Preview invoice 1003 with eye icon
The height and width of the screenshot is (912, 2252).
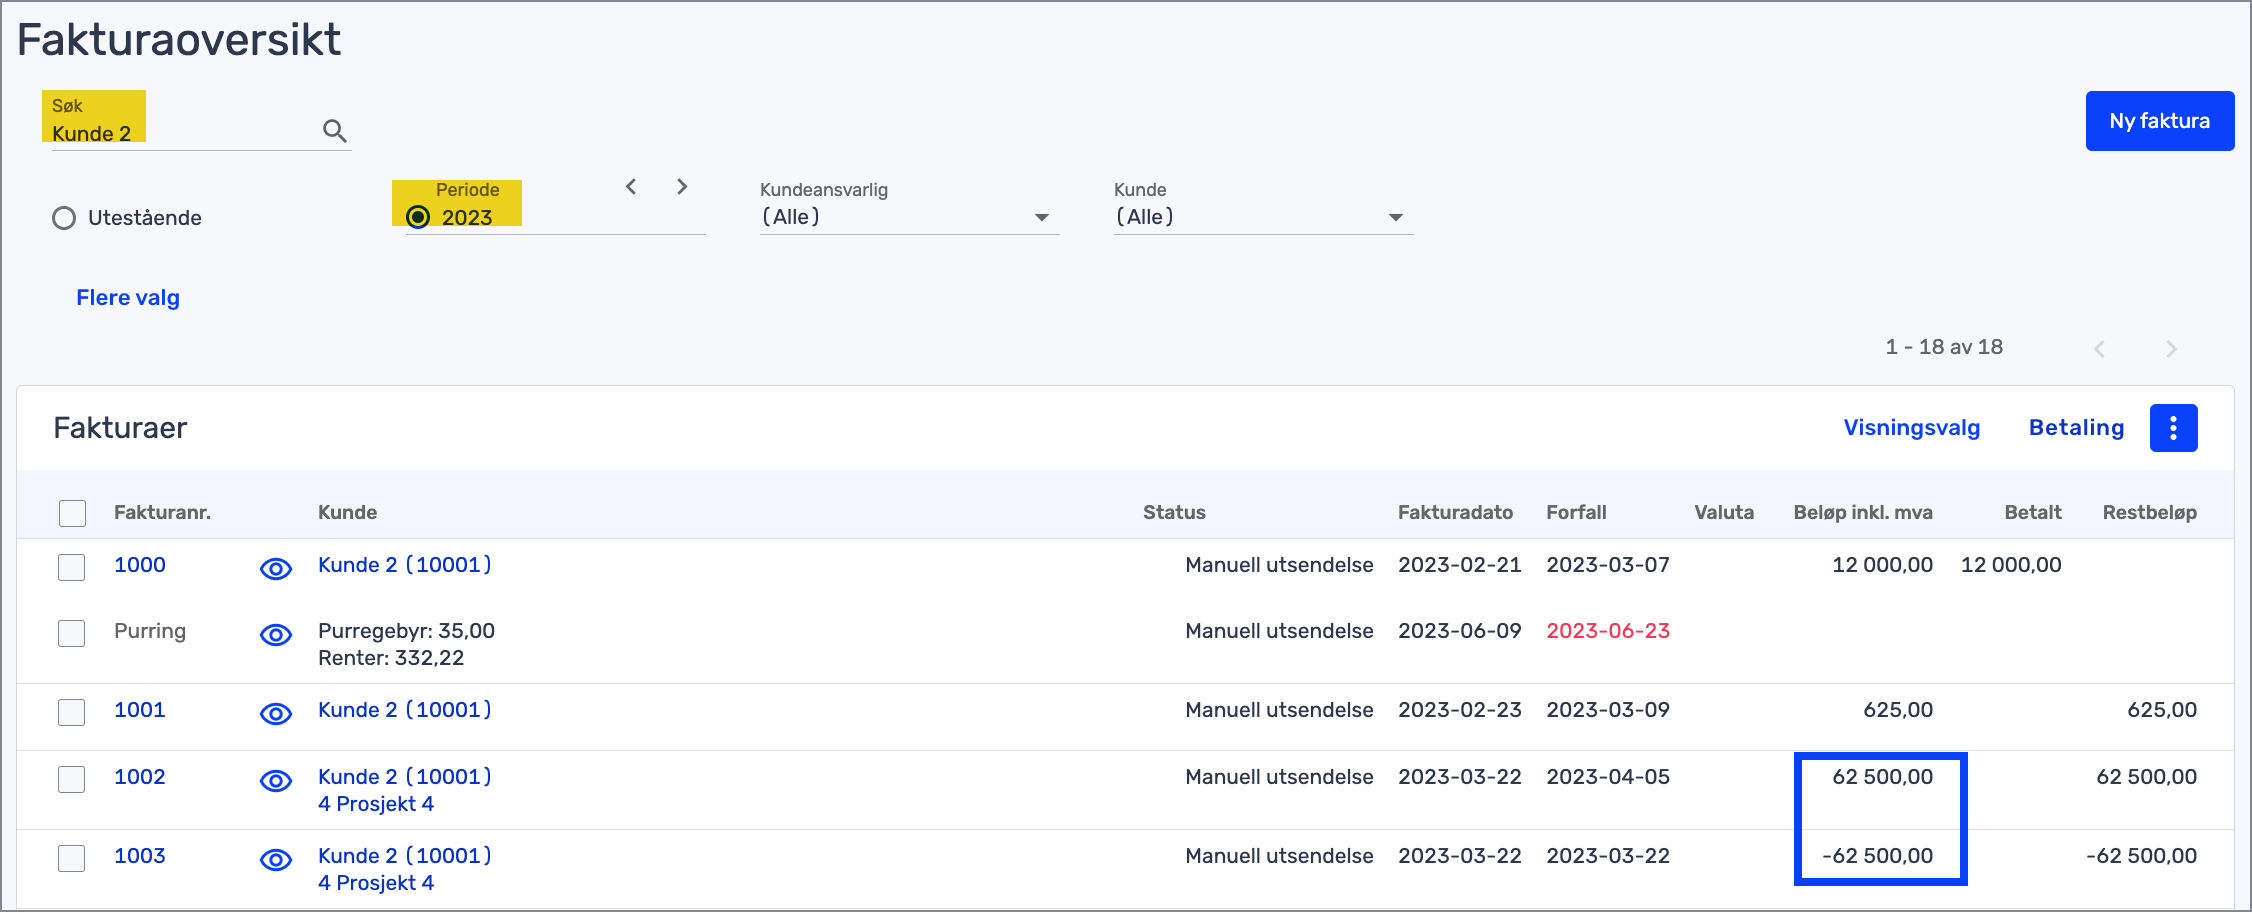(276, 859)
